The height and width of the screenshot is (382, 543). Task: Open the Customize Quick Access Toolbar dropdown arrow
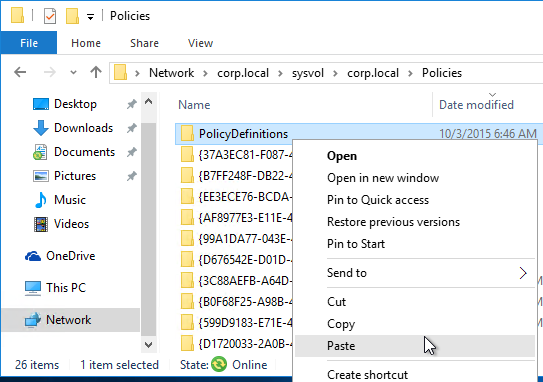[x=90, y=17]
